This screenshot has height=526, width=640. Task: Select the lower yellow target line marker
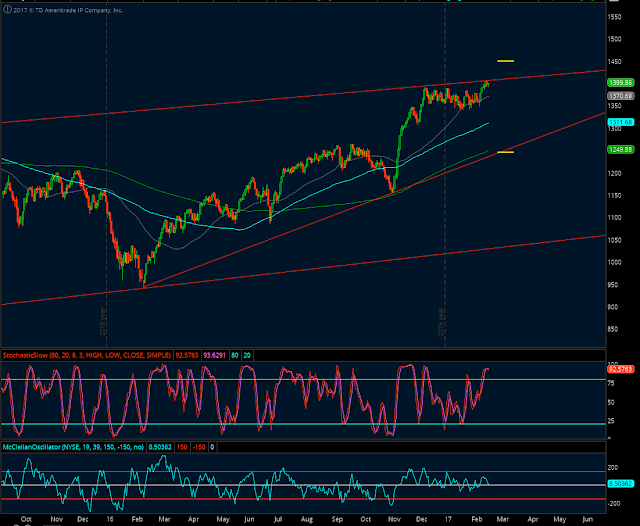[x=505, y=152]
